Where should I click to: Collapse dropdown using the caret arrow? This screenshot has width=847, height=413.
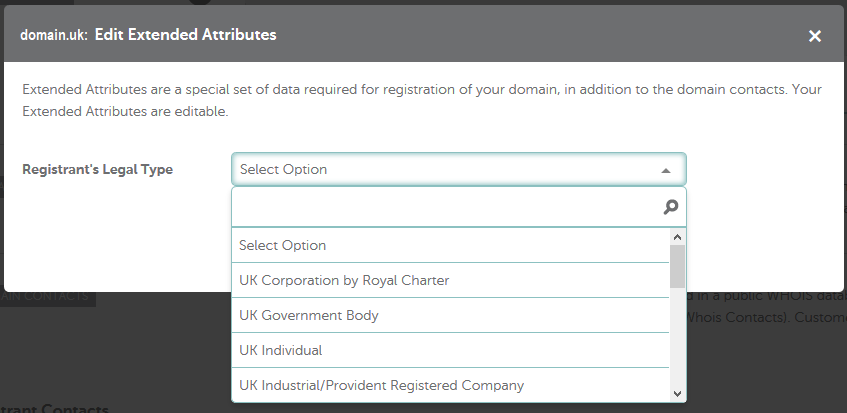tap(666, 171)
